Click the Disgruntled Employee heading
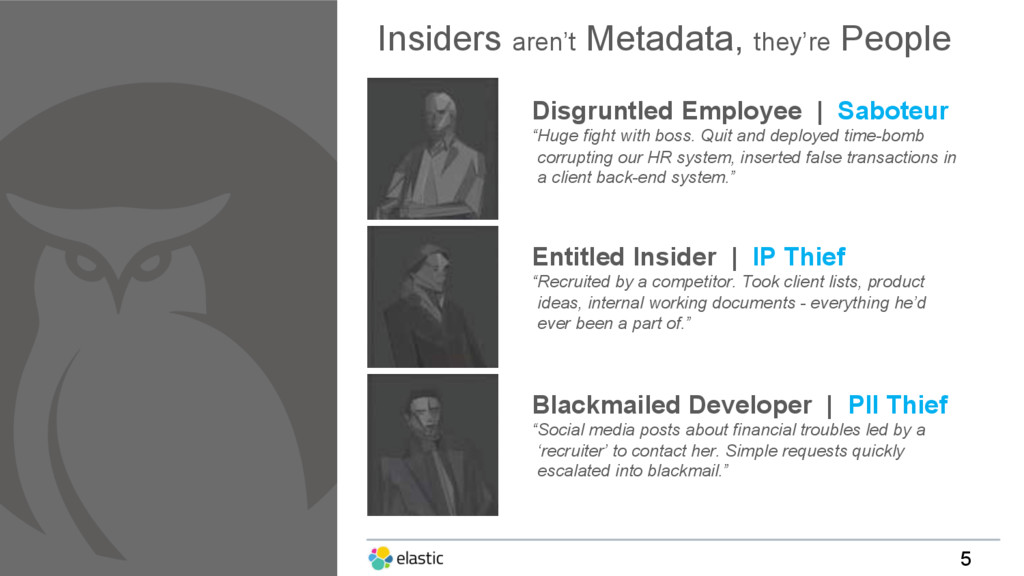 tap(667, 111)
